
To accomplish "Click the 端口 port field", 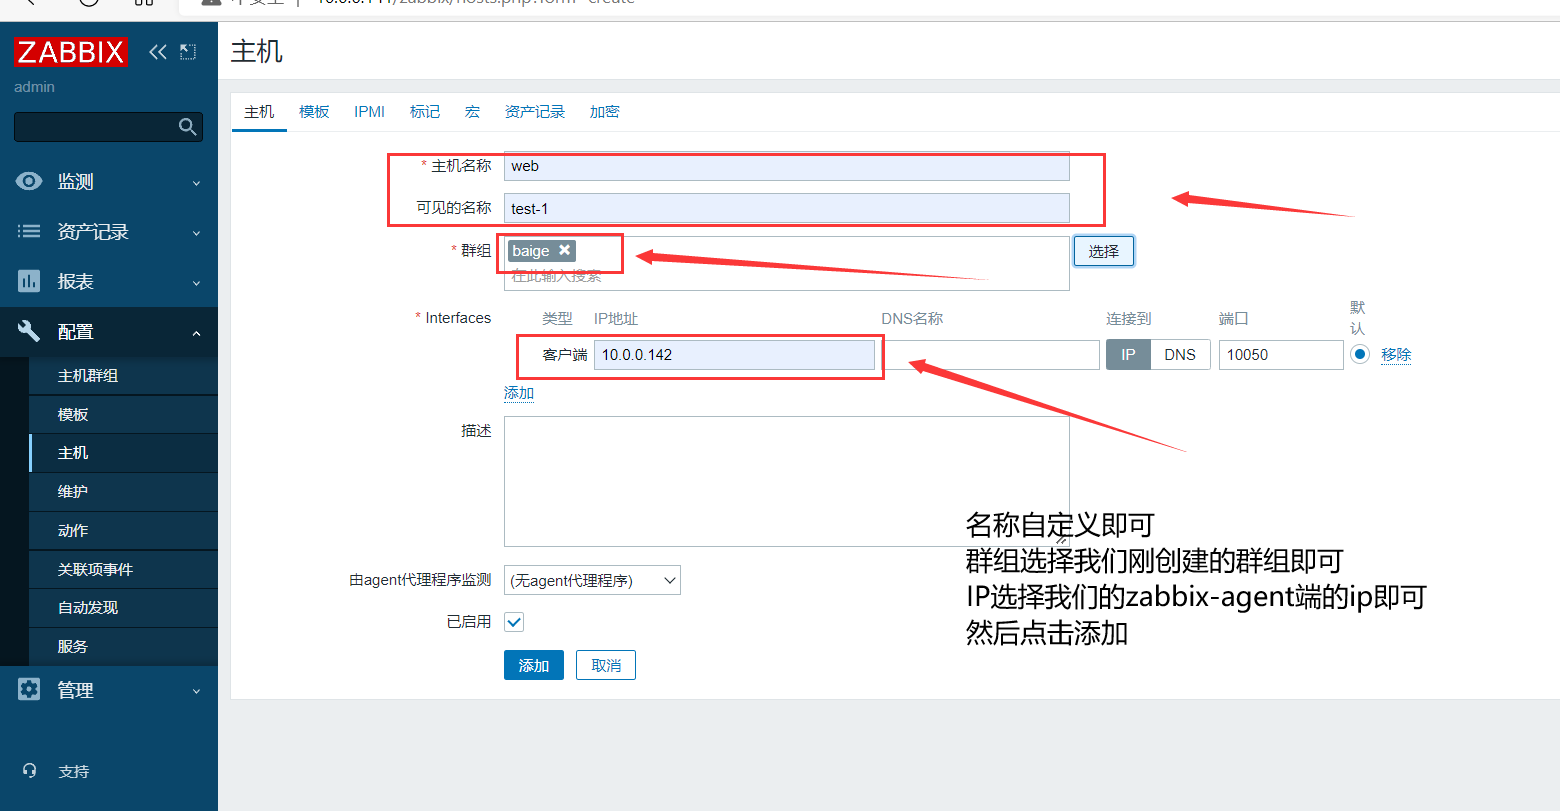I will [1281, 355].
